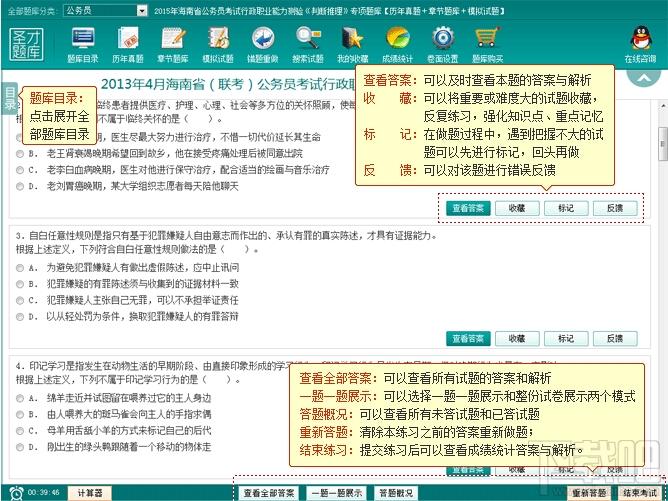Select option A for question 3
This screenshot has width=668, height=501.
(20, 268)
